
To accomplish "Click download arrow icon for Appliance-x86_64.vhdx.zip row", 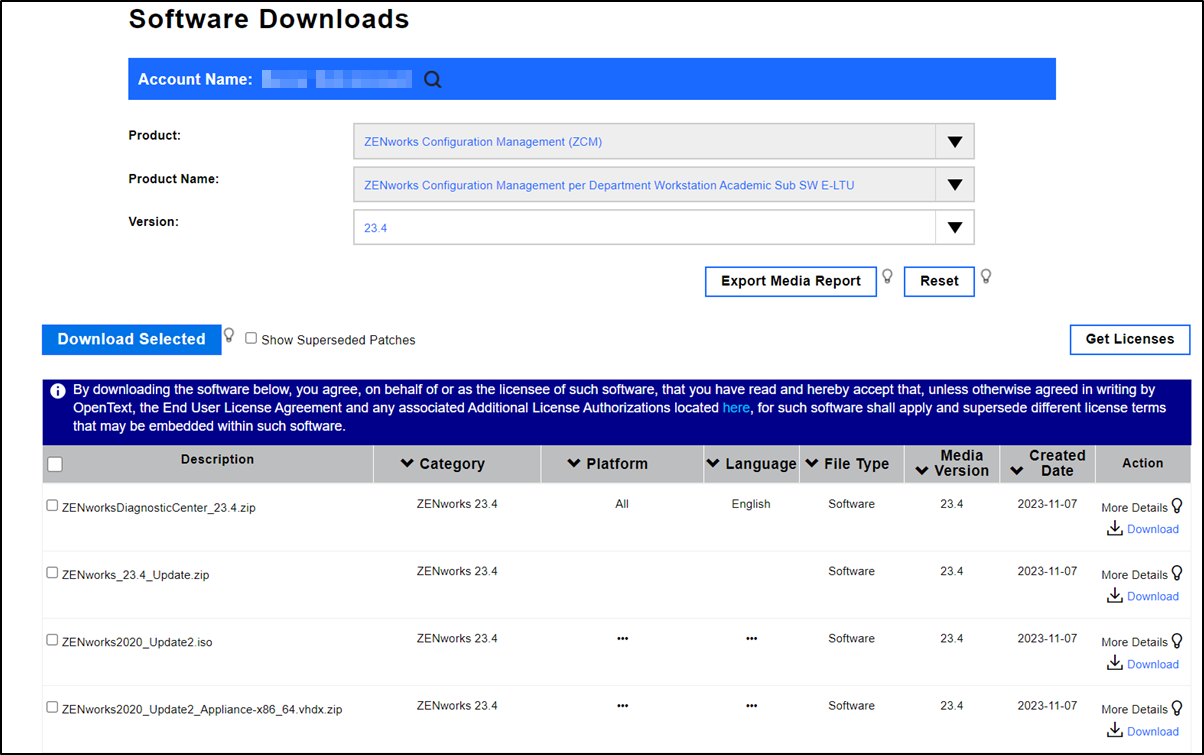I will point(1114,730).
